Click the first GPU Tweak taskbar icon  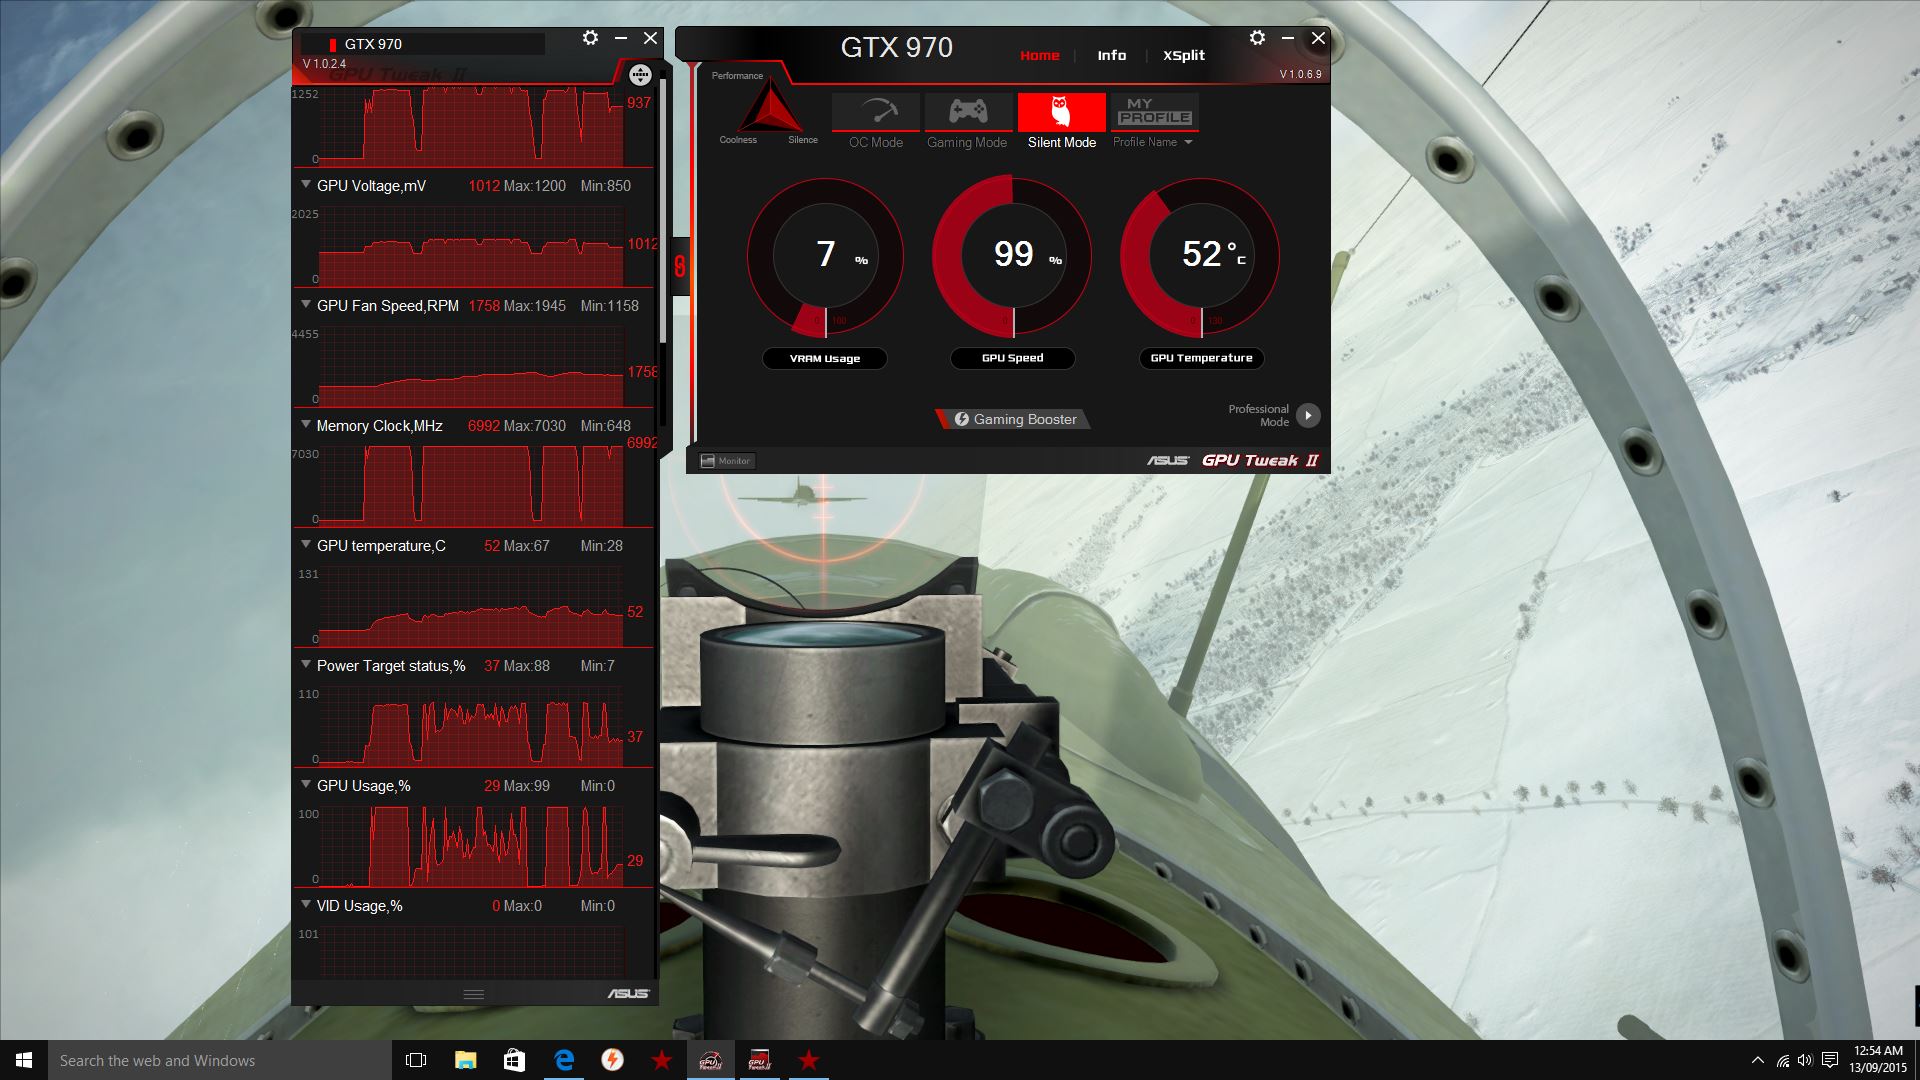(x=710, y=1060)
